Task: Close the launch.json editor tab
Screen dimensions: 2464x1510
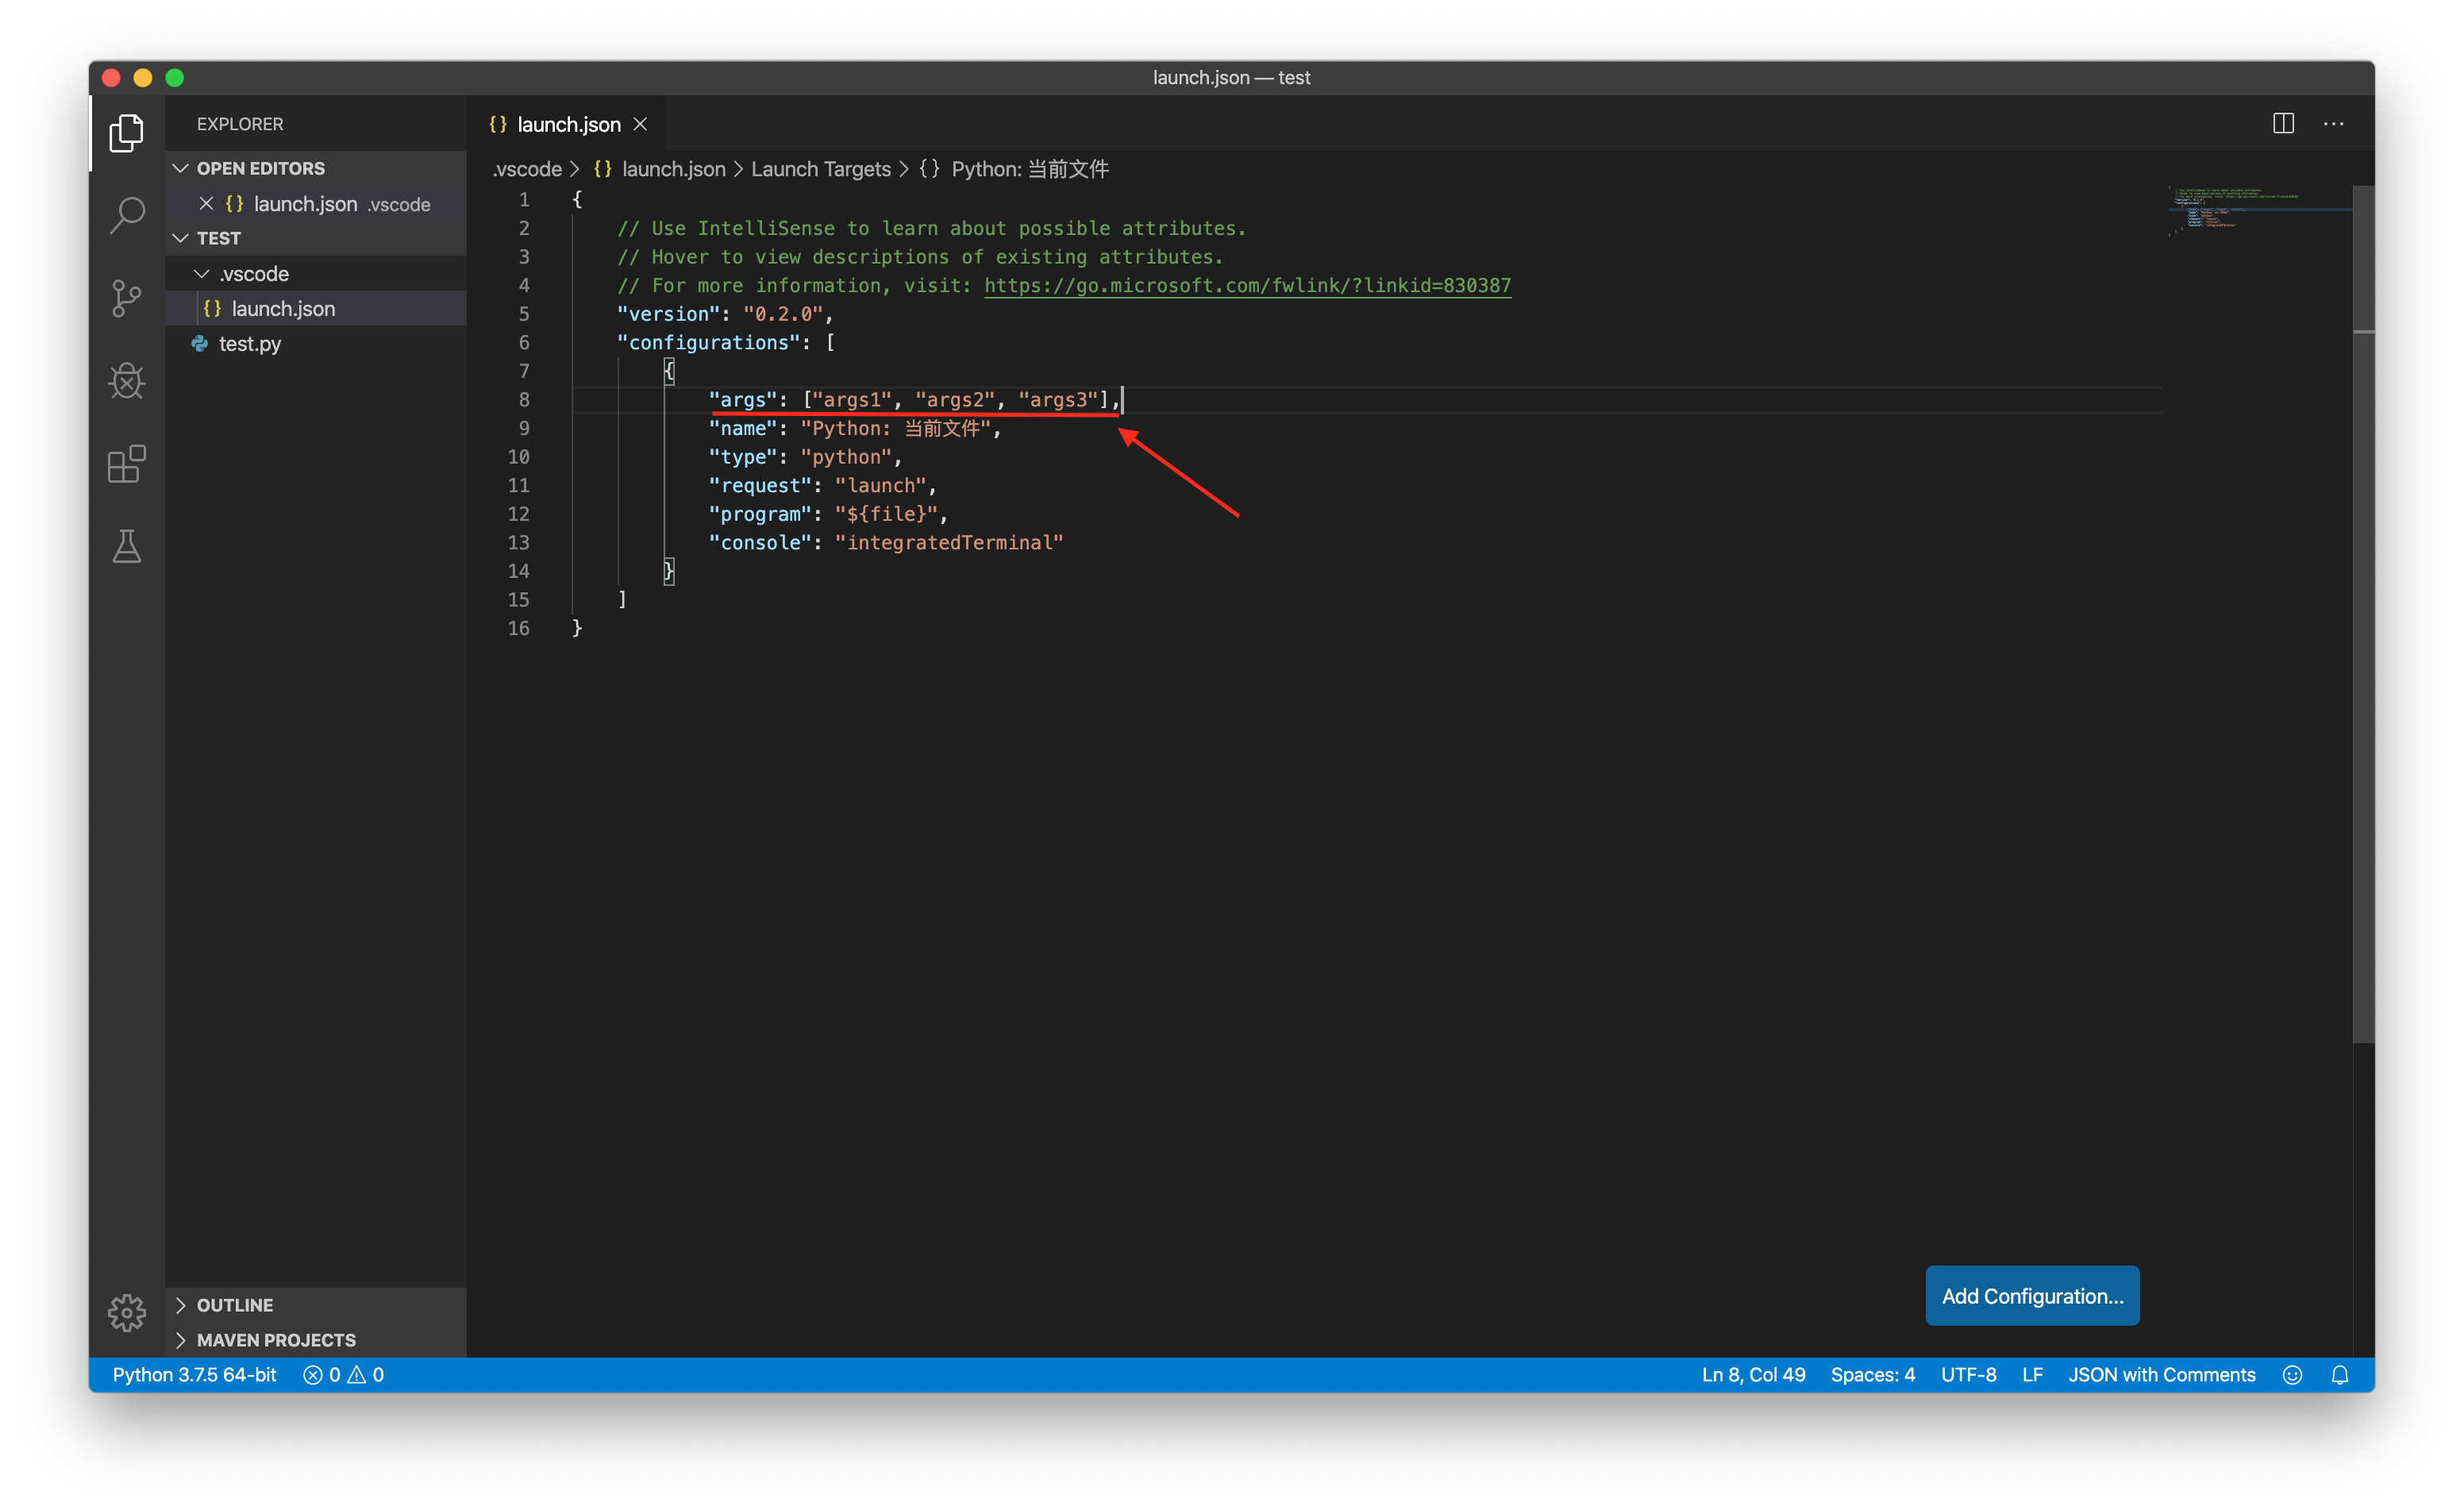Action: point(641,124)
